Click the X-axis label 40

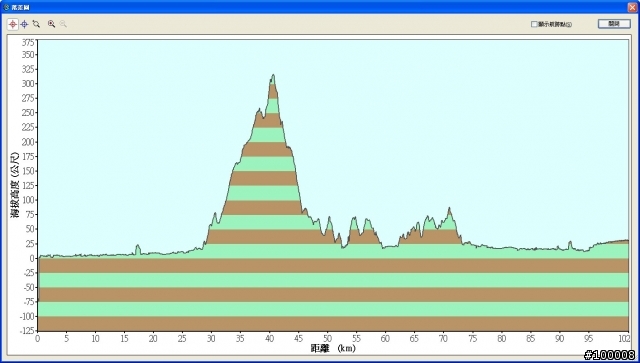(269, 339)
